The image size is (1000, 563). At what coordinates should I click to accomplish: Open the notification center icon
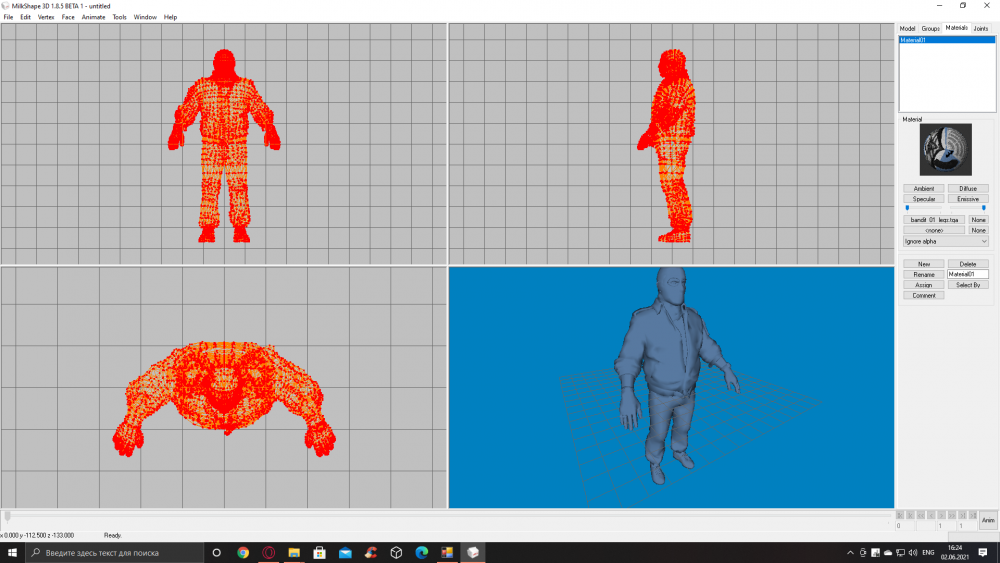click(983, 553)
